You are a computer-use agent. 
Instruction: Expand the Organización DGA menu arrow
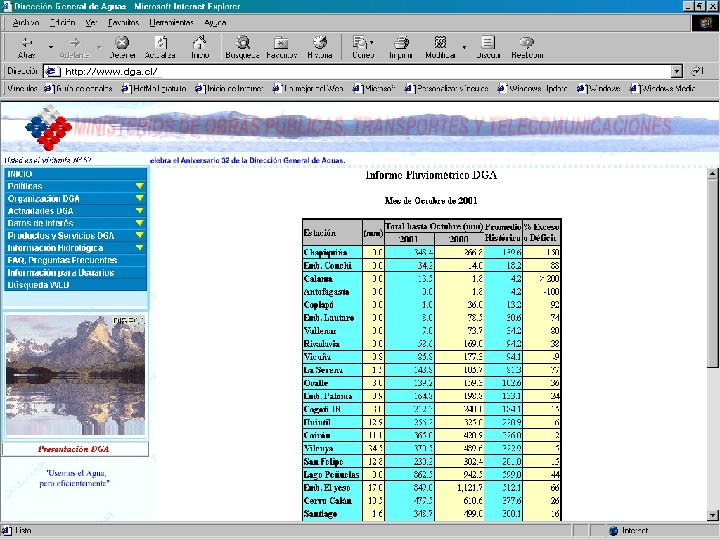140,198
